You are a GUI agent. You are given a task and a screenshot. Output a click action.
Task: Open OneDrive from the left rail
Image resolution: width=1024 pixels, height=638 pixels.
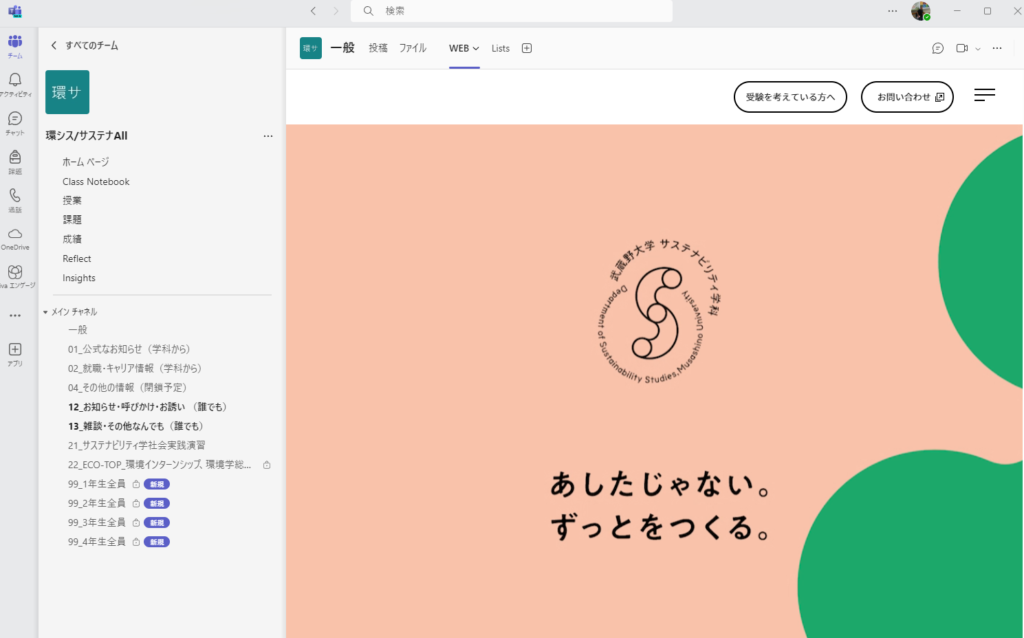[x=15, y=239]
